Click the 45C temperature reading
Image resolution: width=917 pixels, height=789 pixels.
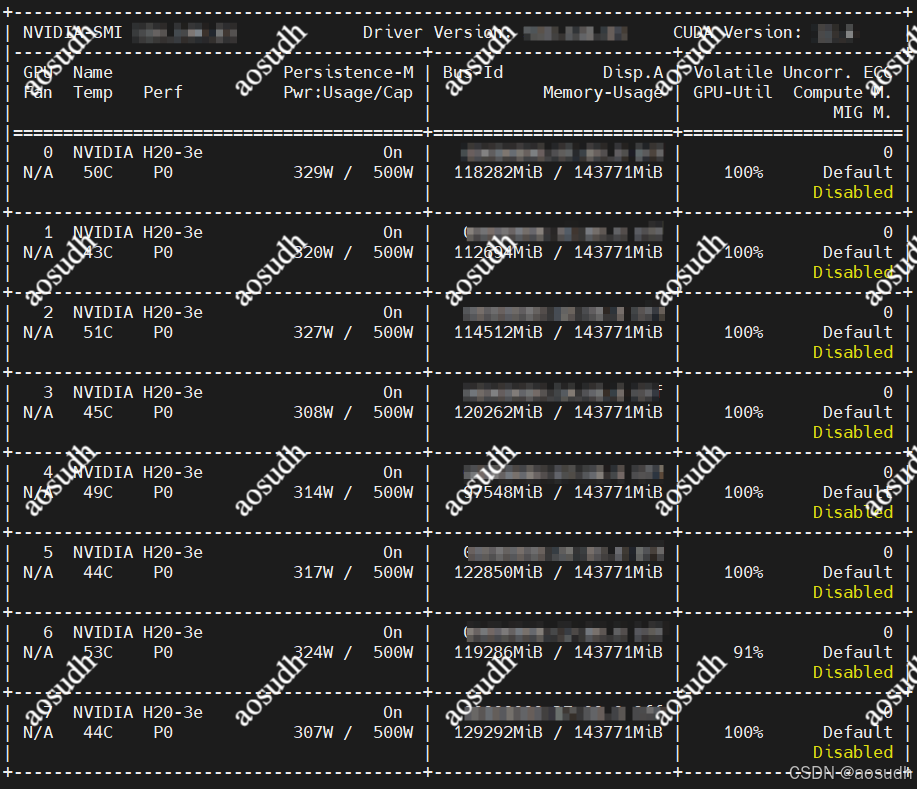click(98, 413)
